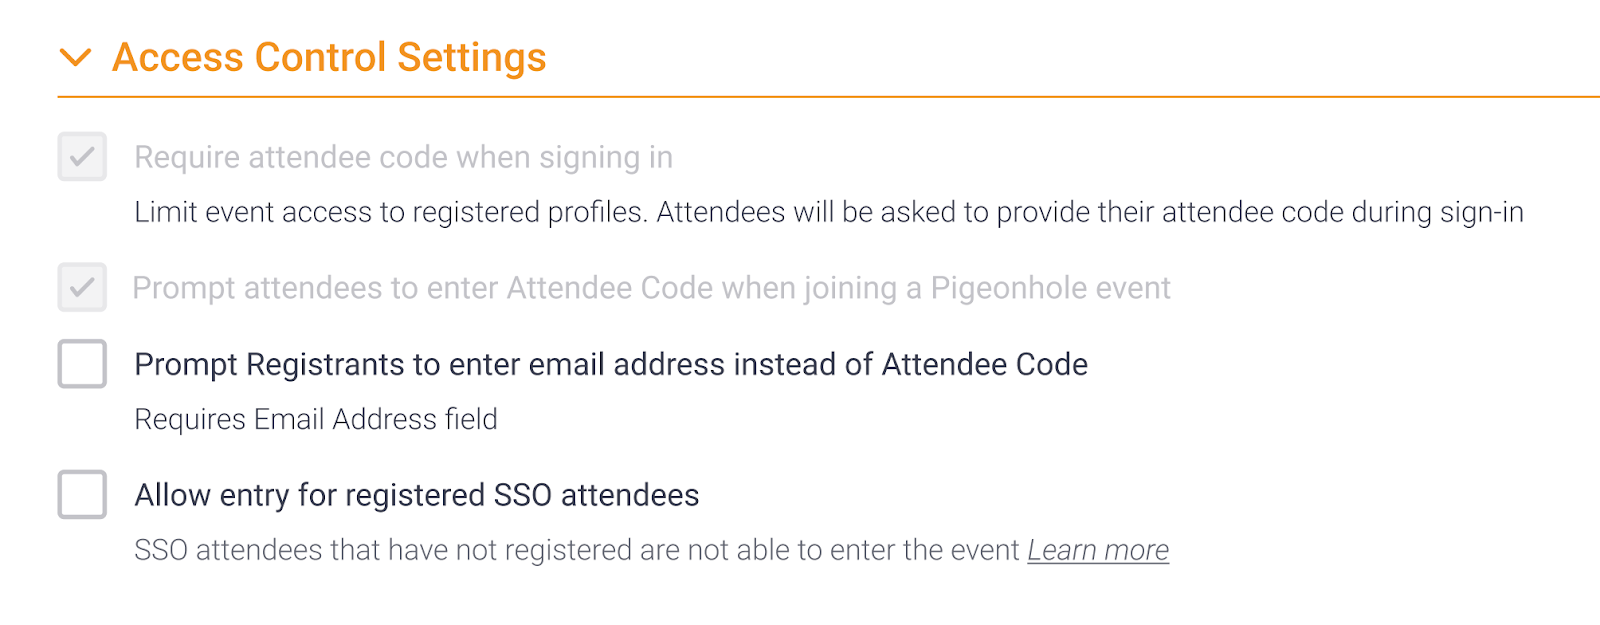The image size is (1600, 625).
Task: Click 'Prompt Registrants to enter email address' label
Action: tap(610, 364)
